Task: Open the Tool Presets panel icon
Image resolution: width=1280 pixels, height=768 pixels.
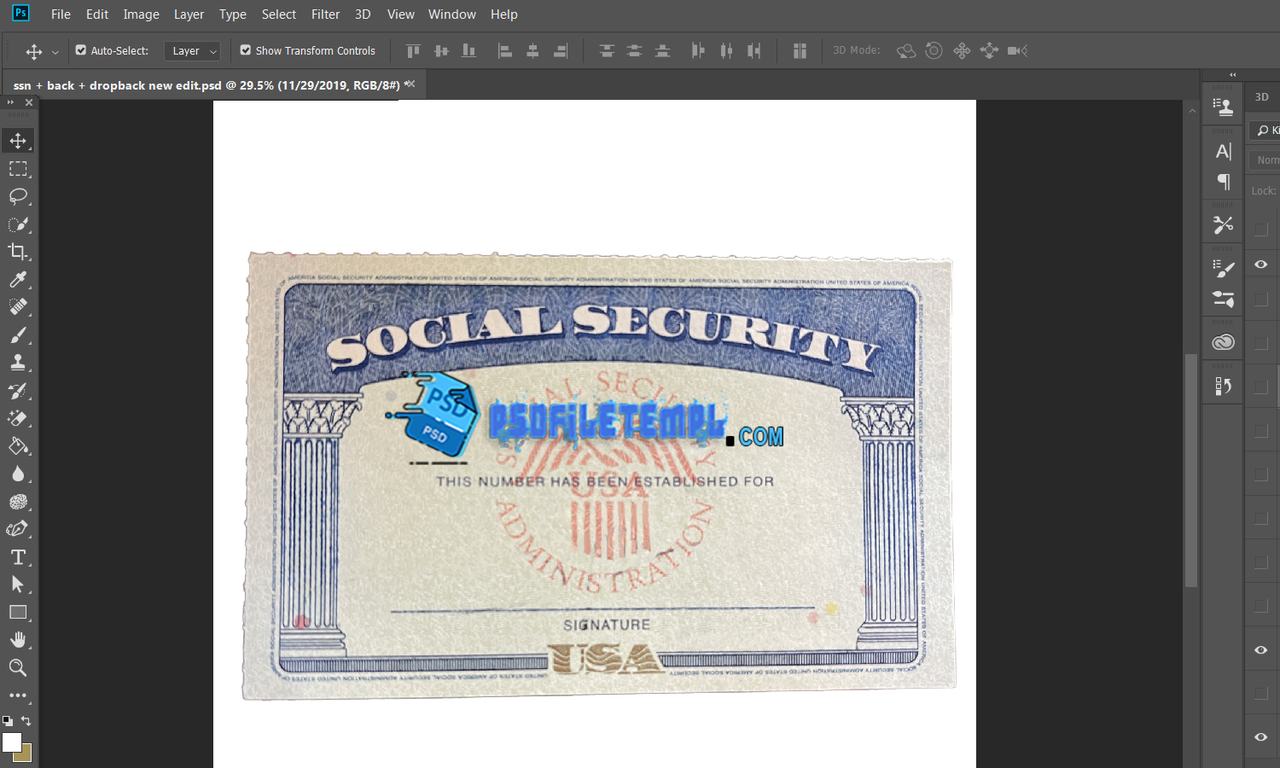Action: click(1223, 225)
